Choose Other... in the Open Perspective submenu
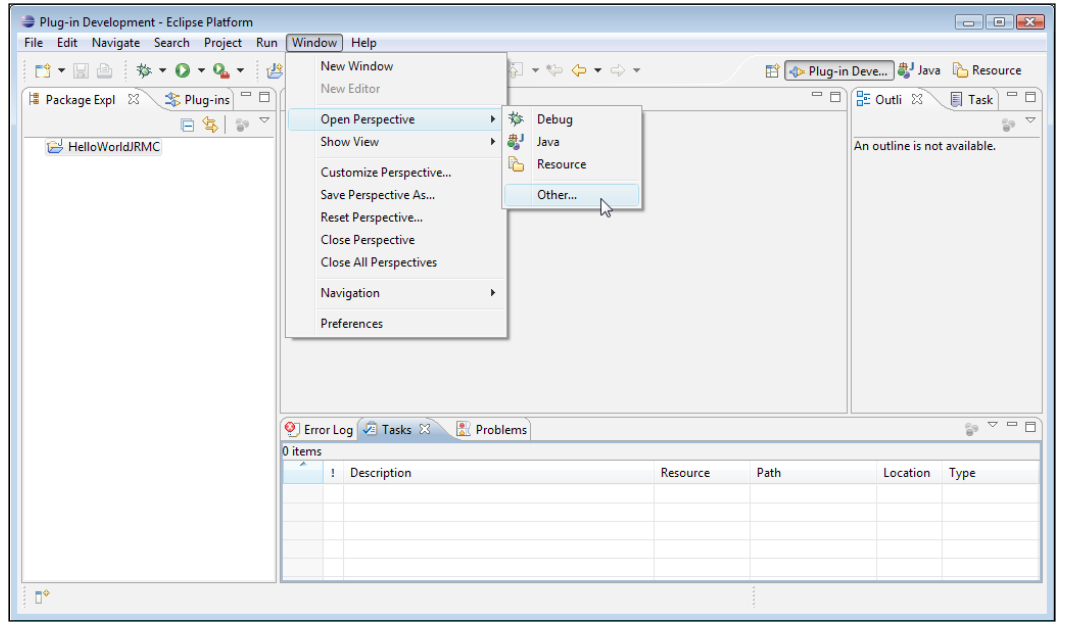Image resolution: width=1065 pixels, height=626 pixels. pos(572,195)
